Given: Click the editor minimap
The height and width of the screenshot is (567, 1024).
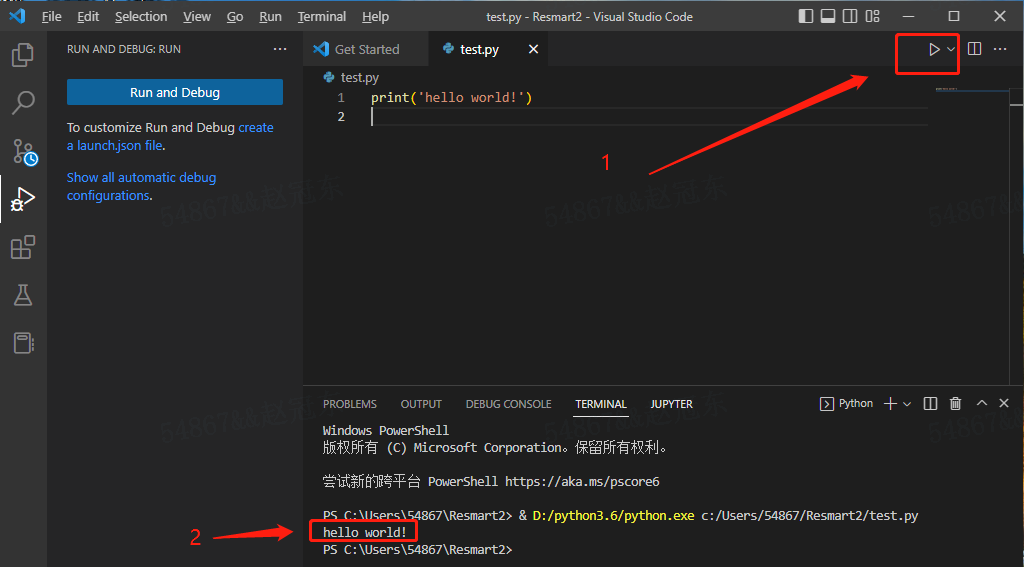Looking at the screenshot, I should coord(971,91).
